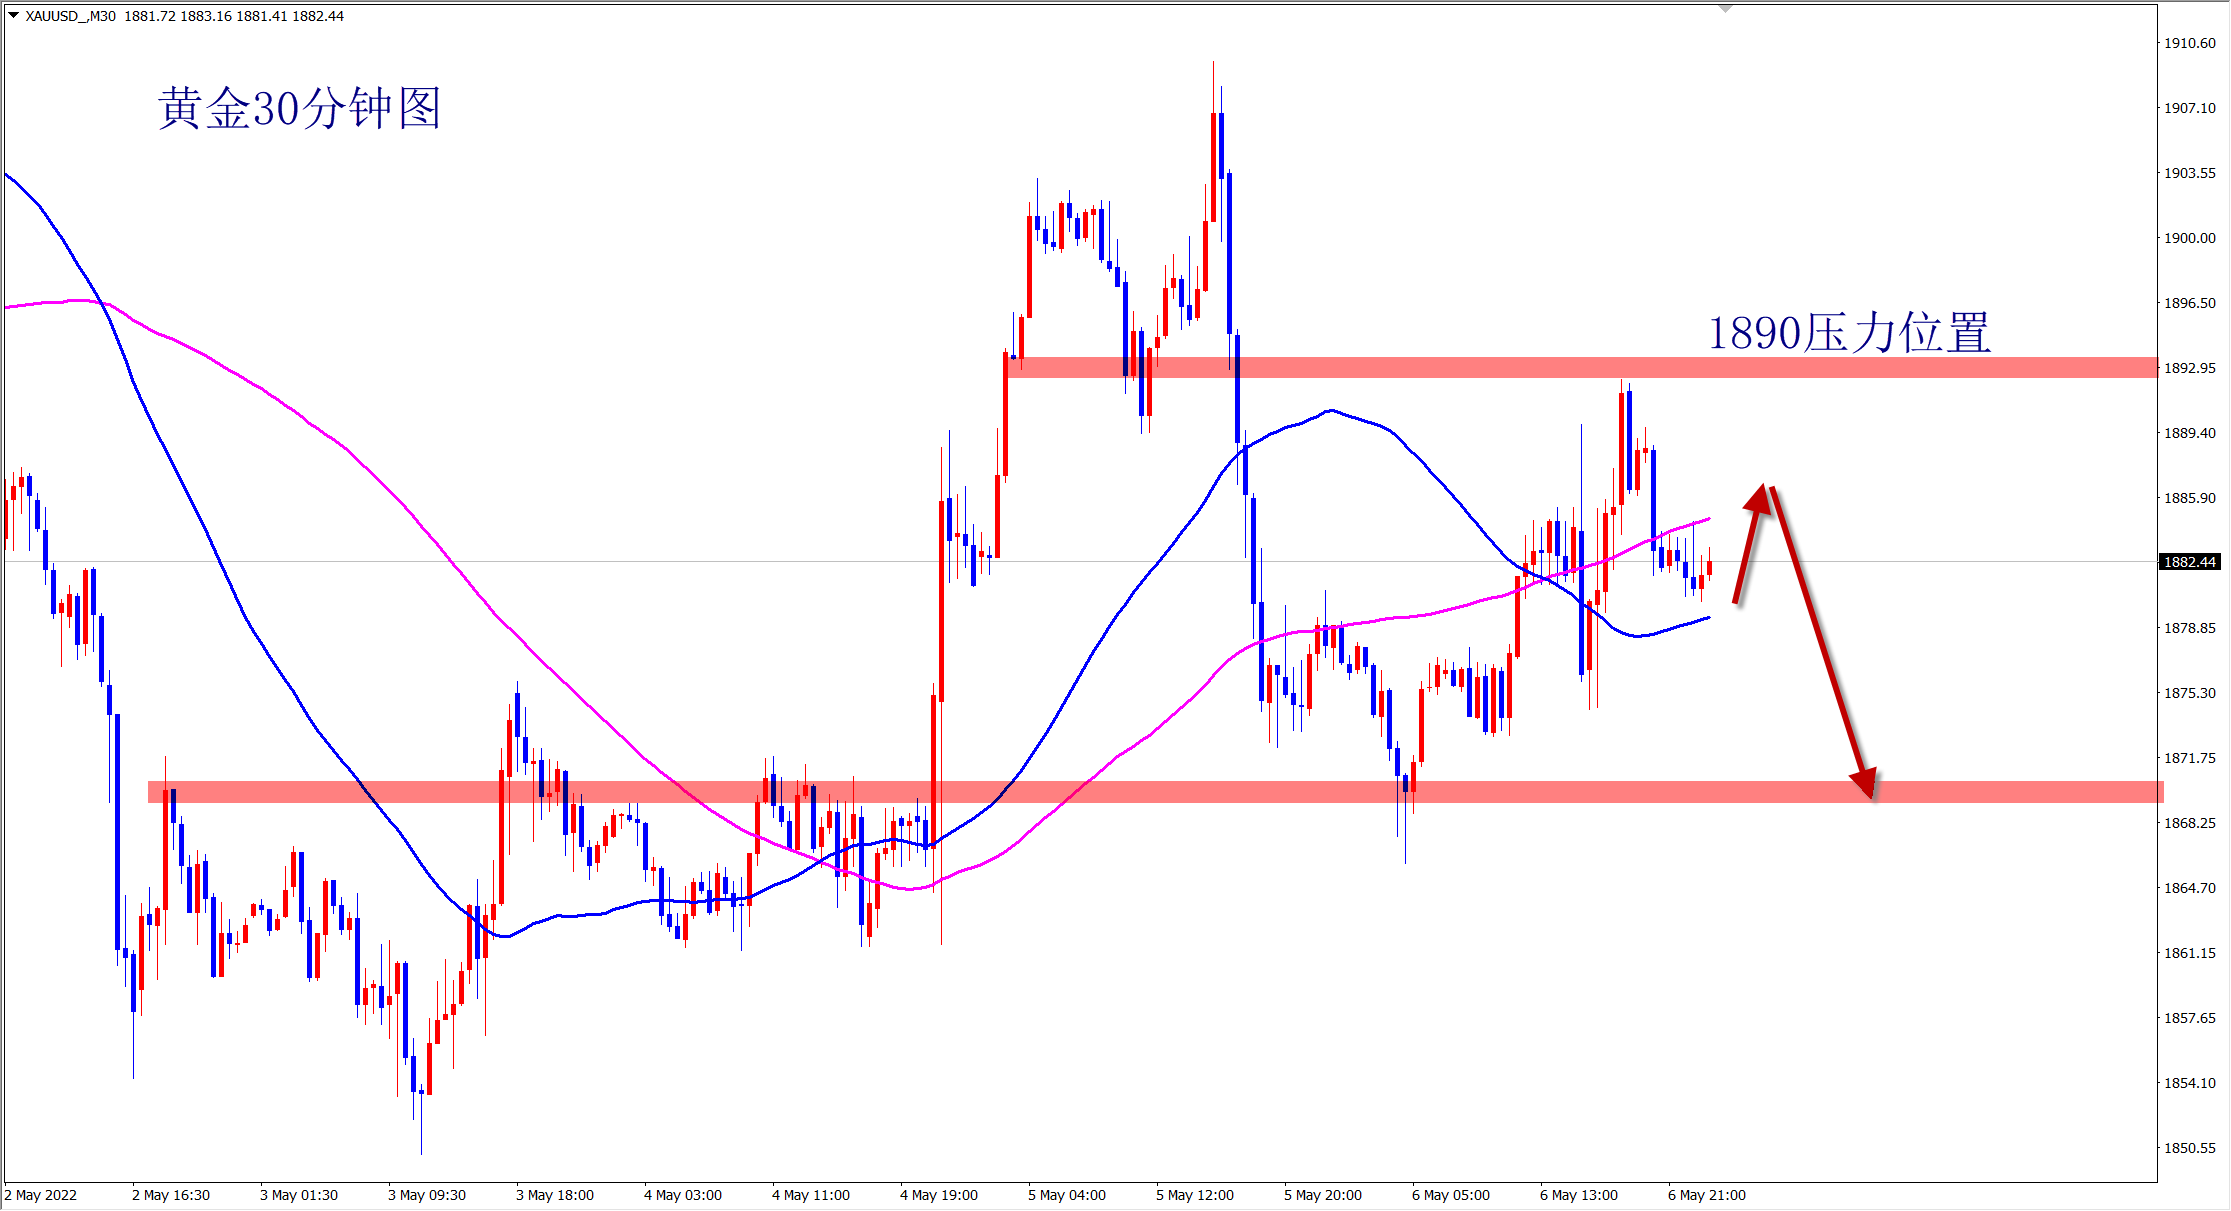Click the 1890压力位置 text annotation
This screenshot has height=1211, width=2231.
(x=1848, y=333)
